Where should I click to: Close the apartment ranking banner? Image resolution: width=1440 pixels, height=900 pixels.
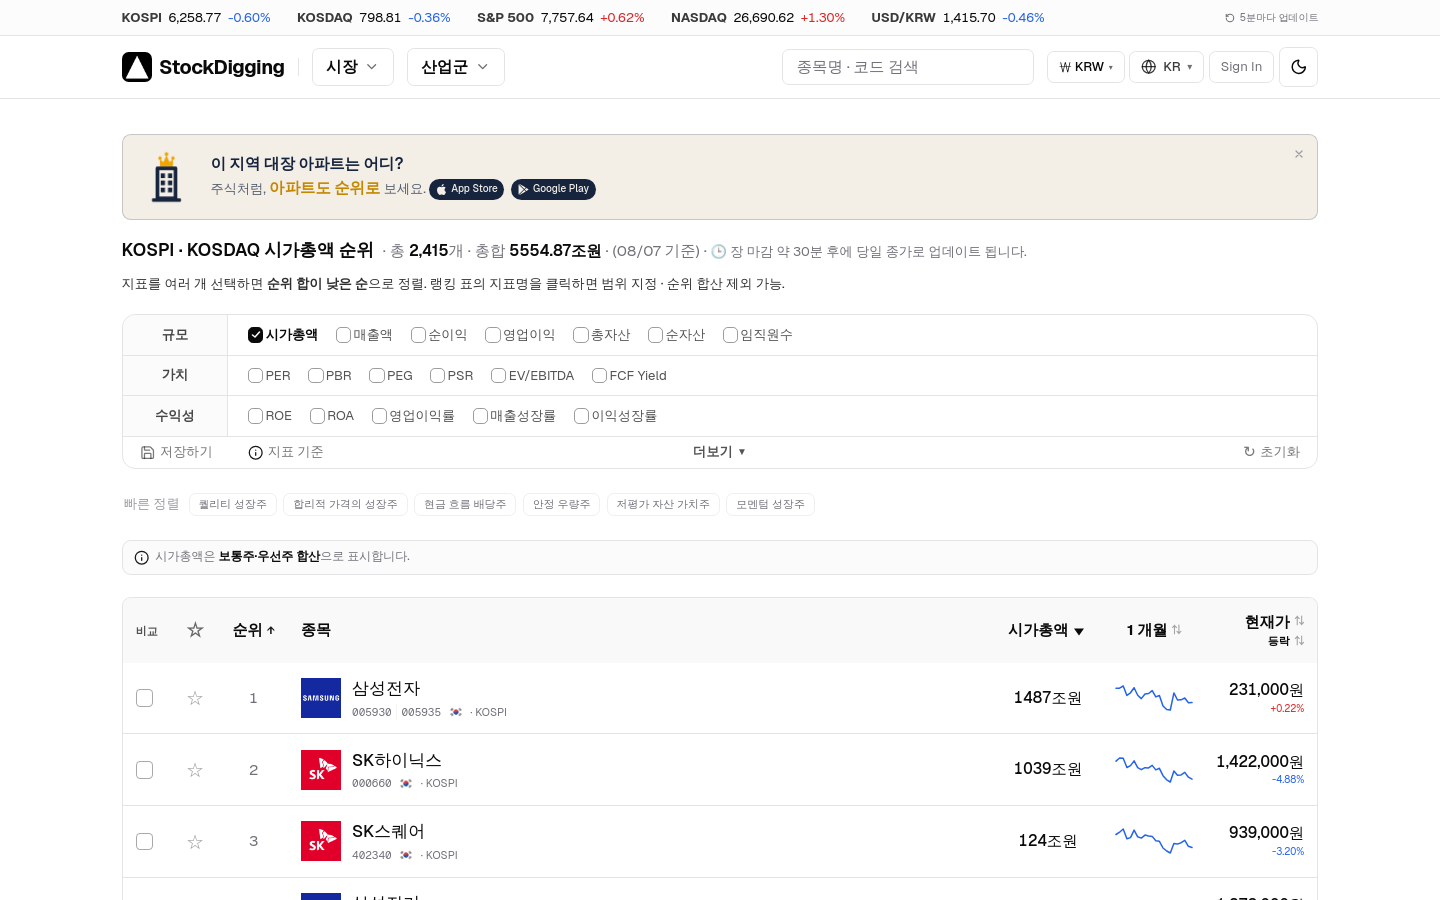tap(1299, 154)
